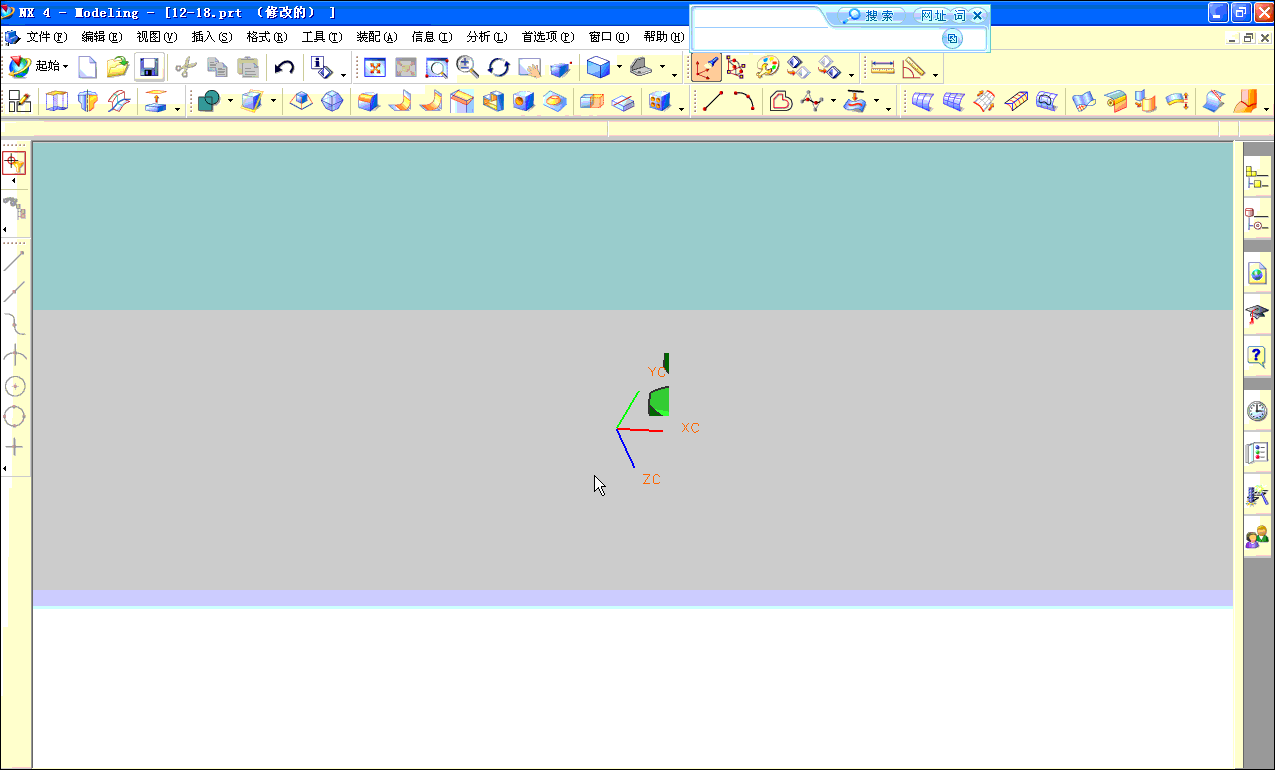Viewport: 1275px width, 770px height.
Task: Open the Sketch tool icon
Action: [x=20, y=101]
